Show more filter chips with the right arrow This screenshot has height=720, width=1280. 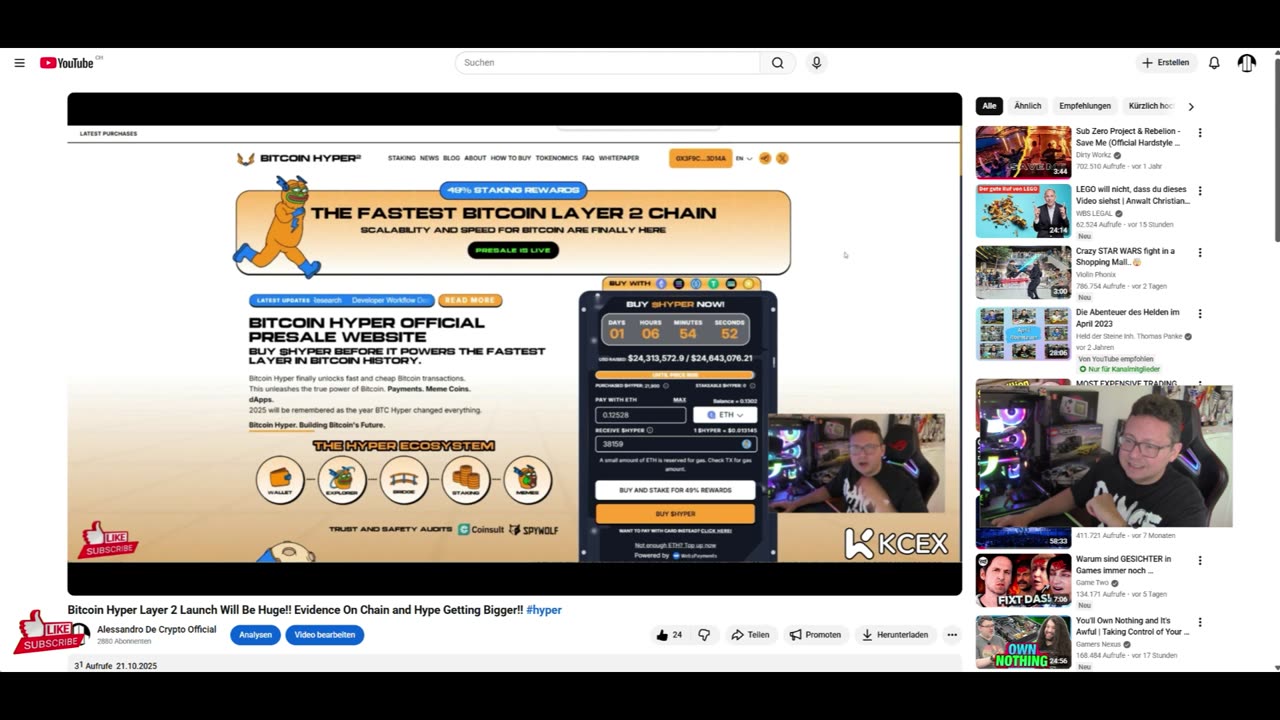click(1190, 106)
